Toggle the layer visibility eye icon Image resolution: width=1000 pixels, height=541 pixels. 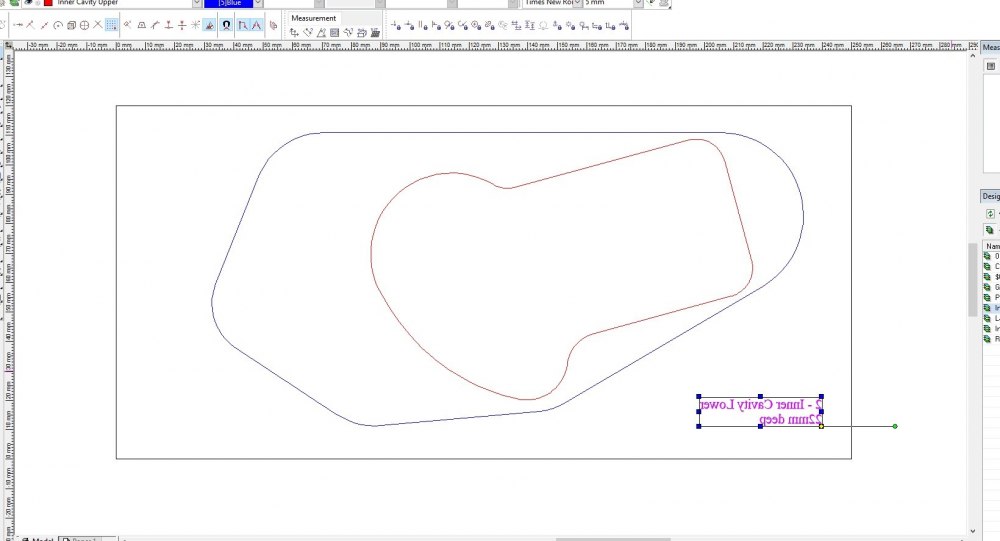pos(28,3)
